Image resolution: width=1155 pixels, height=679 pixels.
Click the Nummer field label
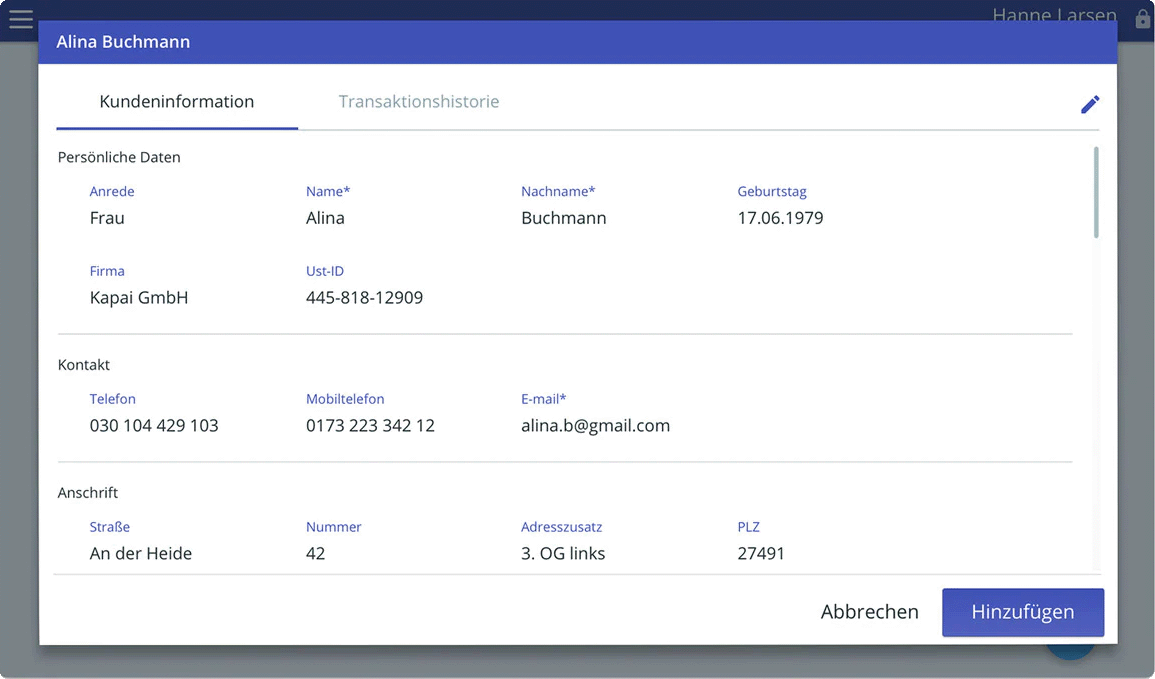334,527
